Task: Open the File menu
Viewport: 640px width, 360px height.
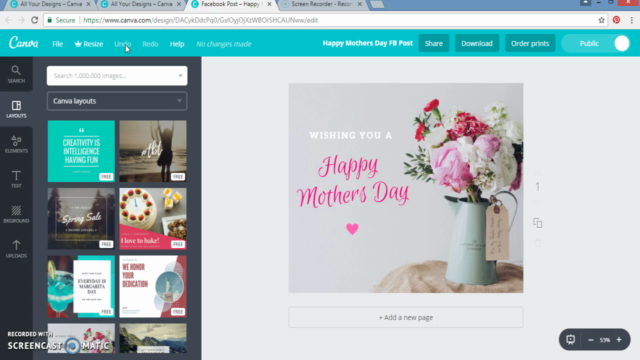Action: click(x=58, y=44)
